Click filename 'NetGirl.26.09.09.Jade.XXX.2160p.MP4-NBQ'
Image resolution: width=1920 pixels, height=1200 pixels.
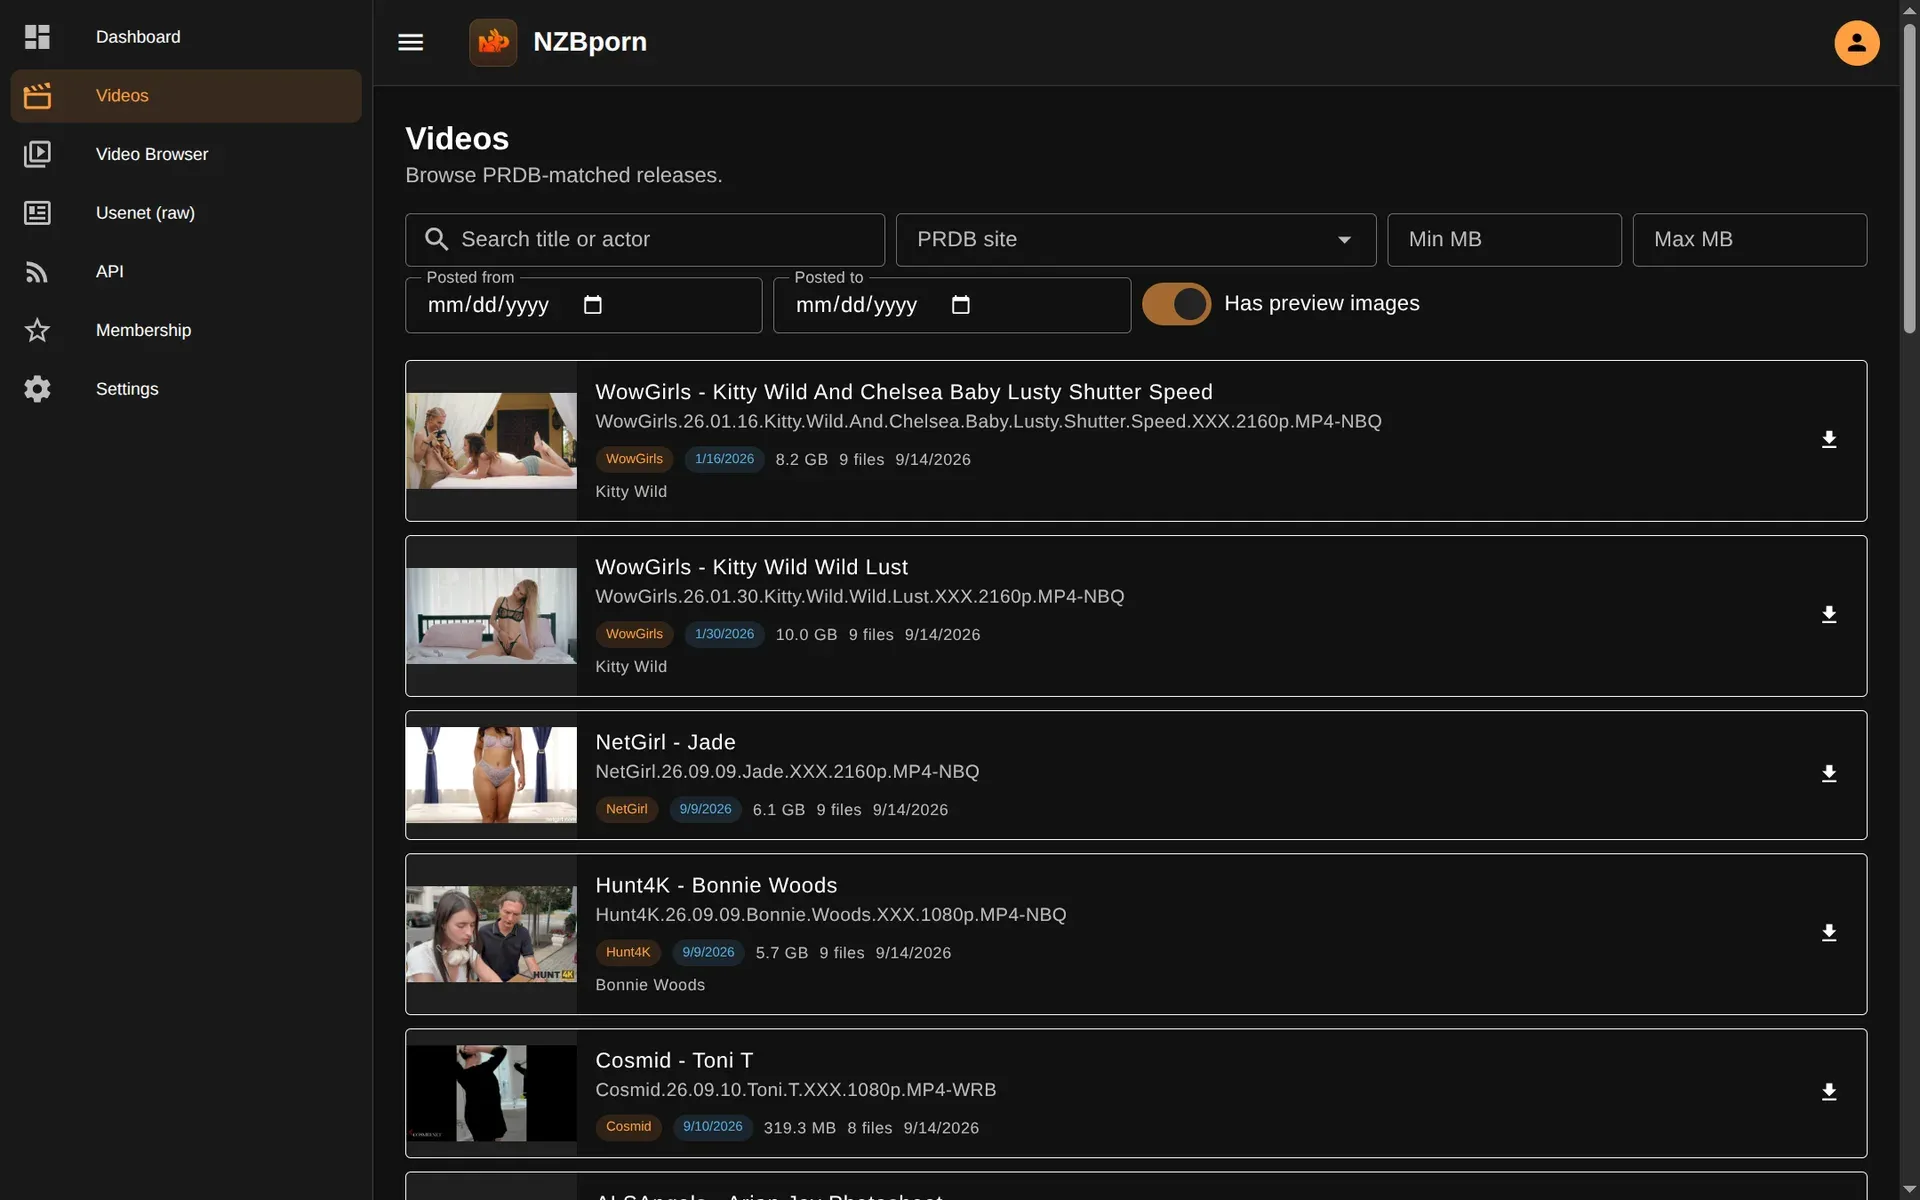(787, 772)
